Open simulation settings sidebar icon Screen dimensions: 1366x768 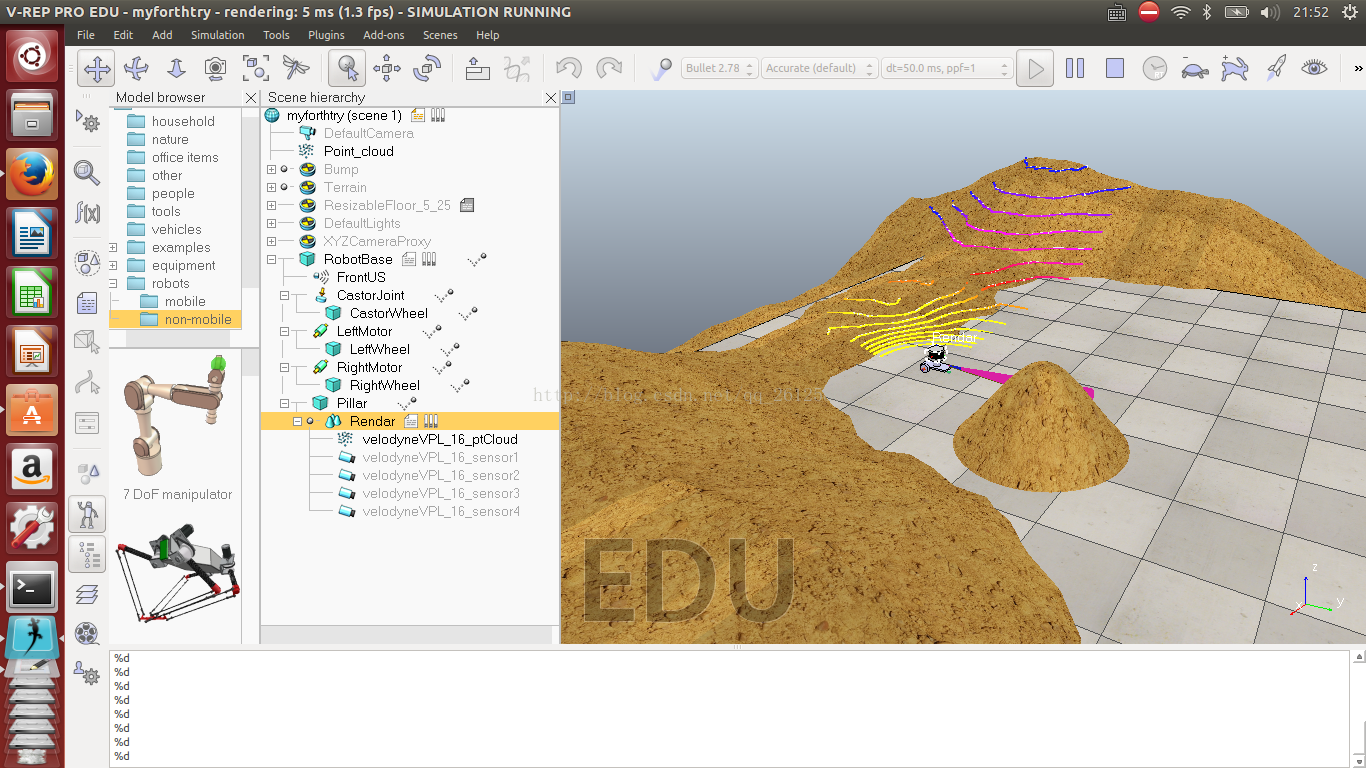click(x=88, y=121)
